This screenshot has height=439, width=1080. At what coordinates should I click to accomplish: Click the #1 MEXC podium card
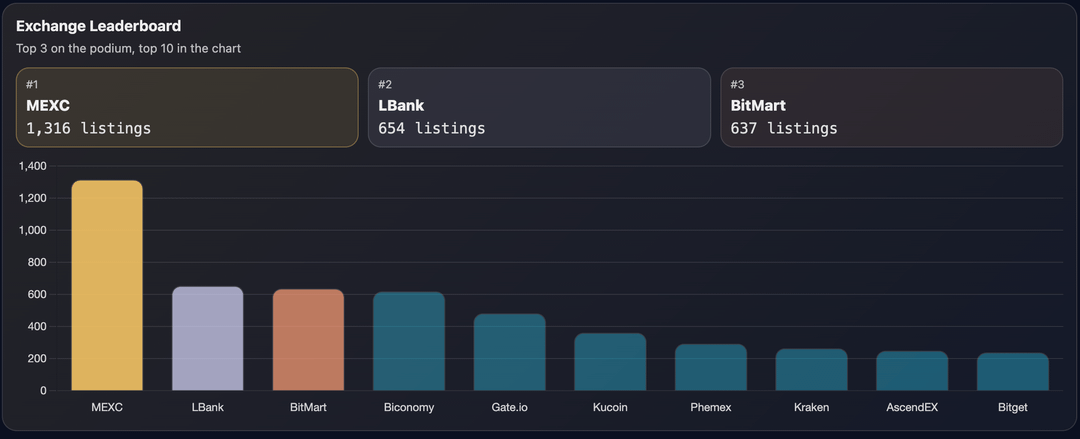point(187,107)
